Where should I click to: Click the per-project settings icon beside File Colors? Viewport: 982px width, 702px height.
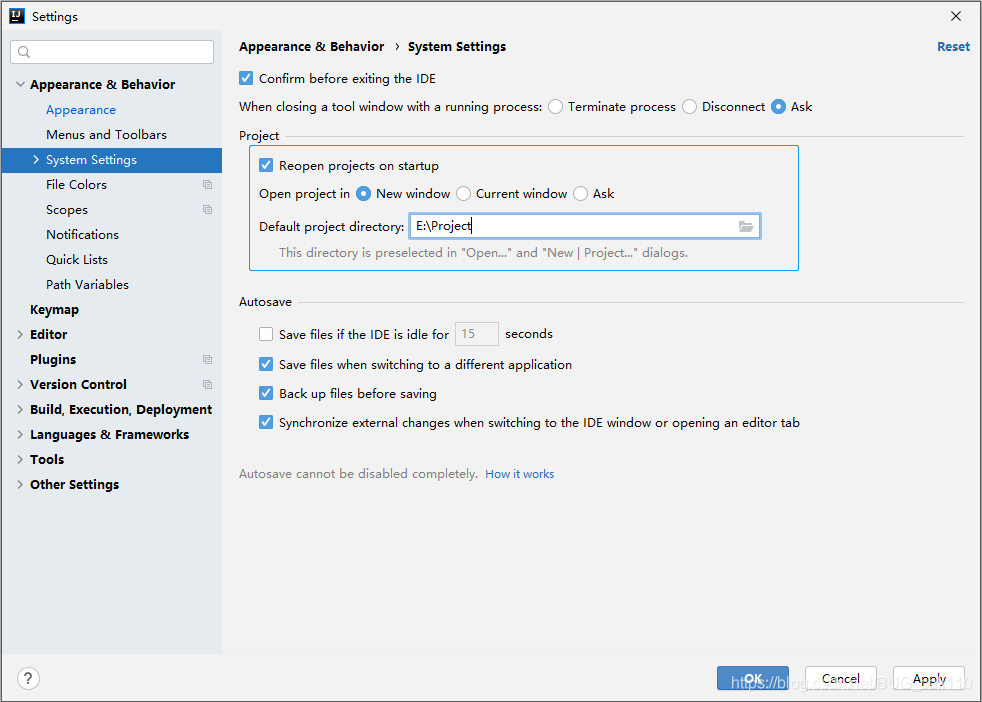[207, 184]
